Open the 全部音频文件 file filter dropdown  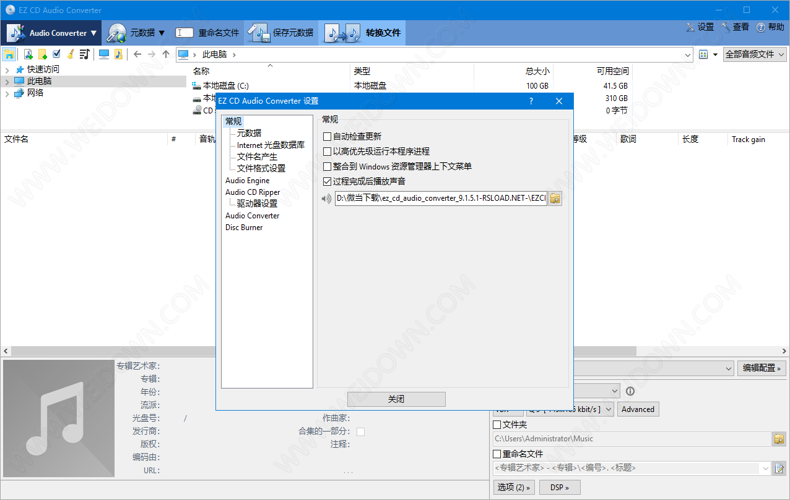tap(755, 54)
